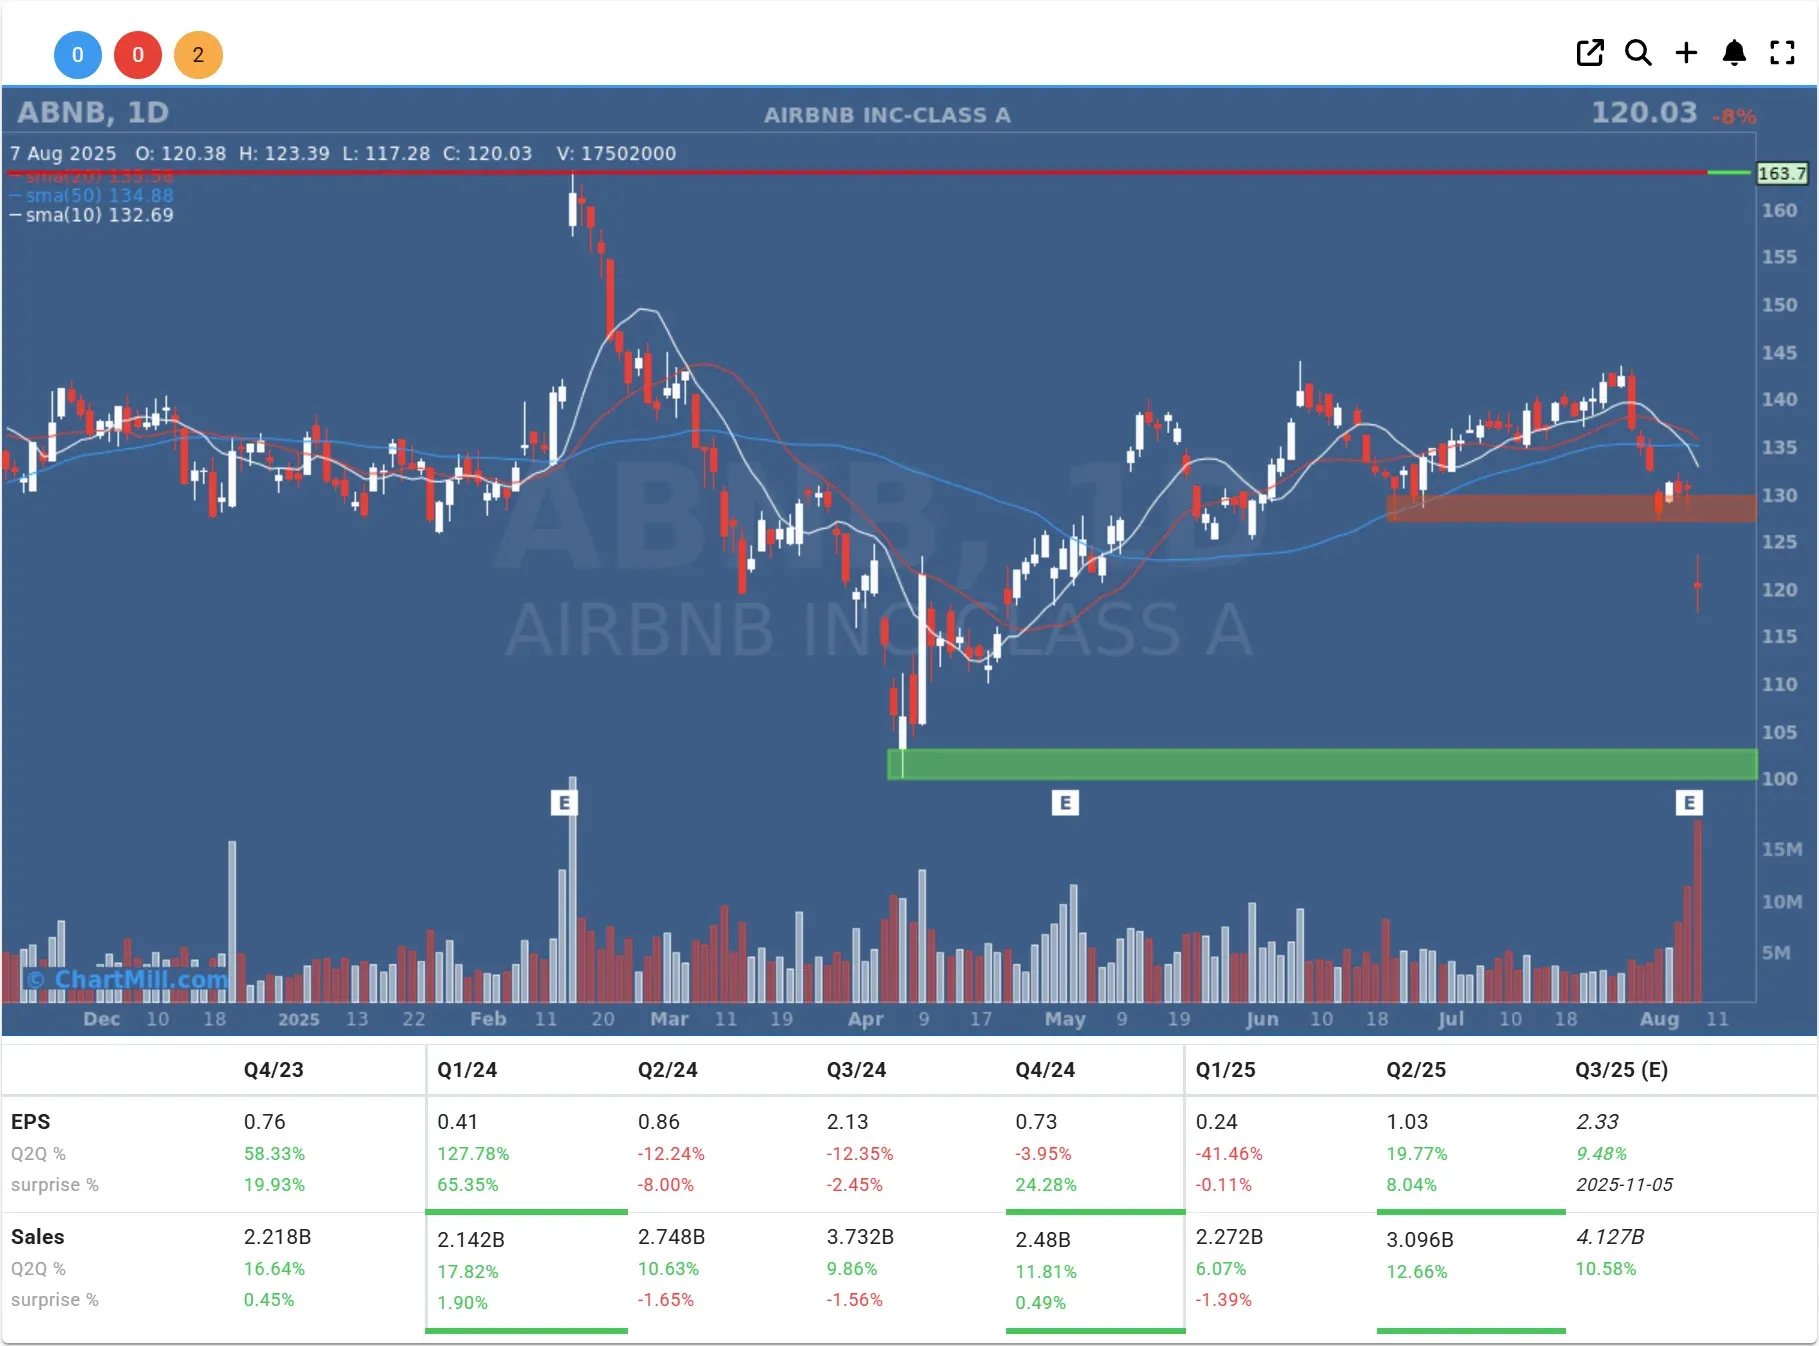
Task: Click the Sales Q2Q value 17.82%
Action: (467, 1272)
